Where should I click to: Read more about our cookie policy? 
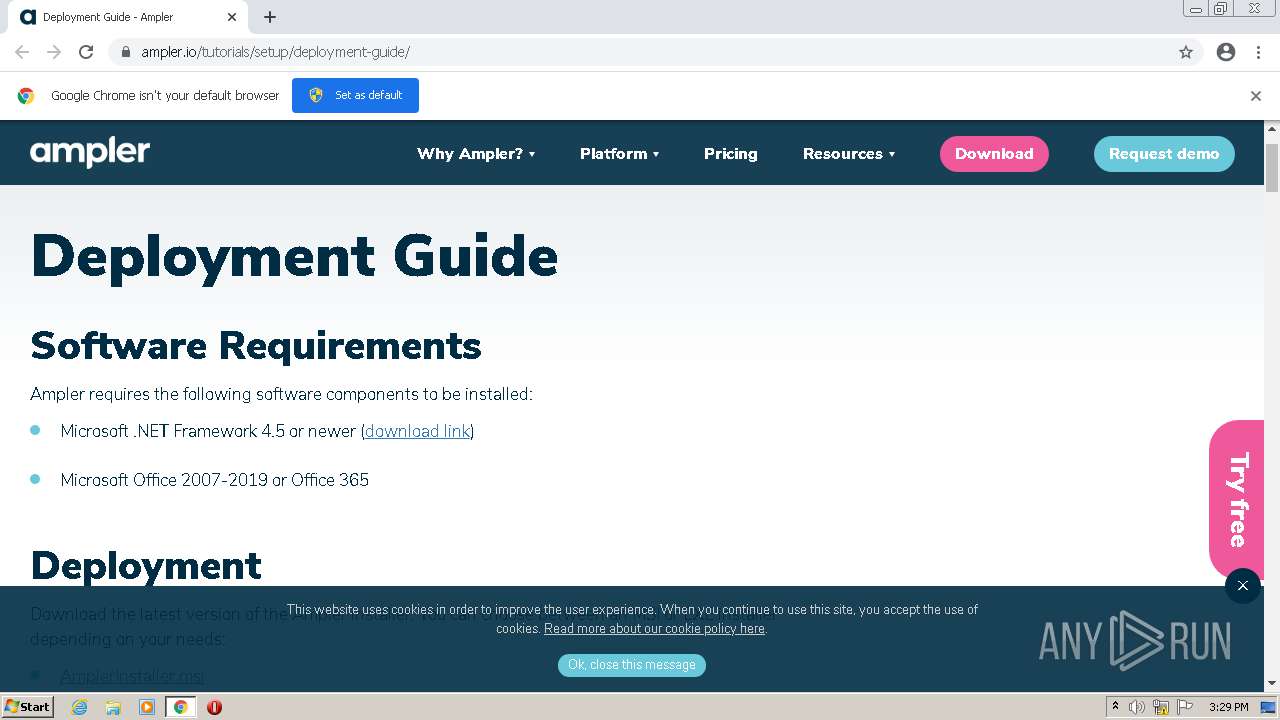point(654,629)
